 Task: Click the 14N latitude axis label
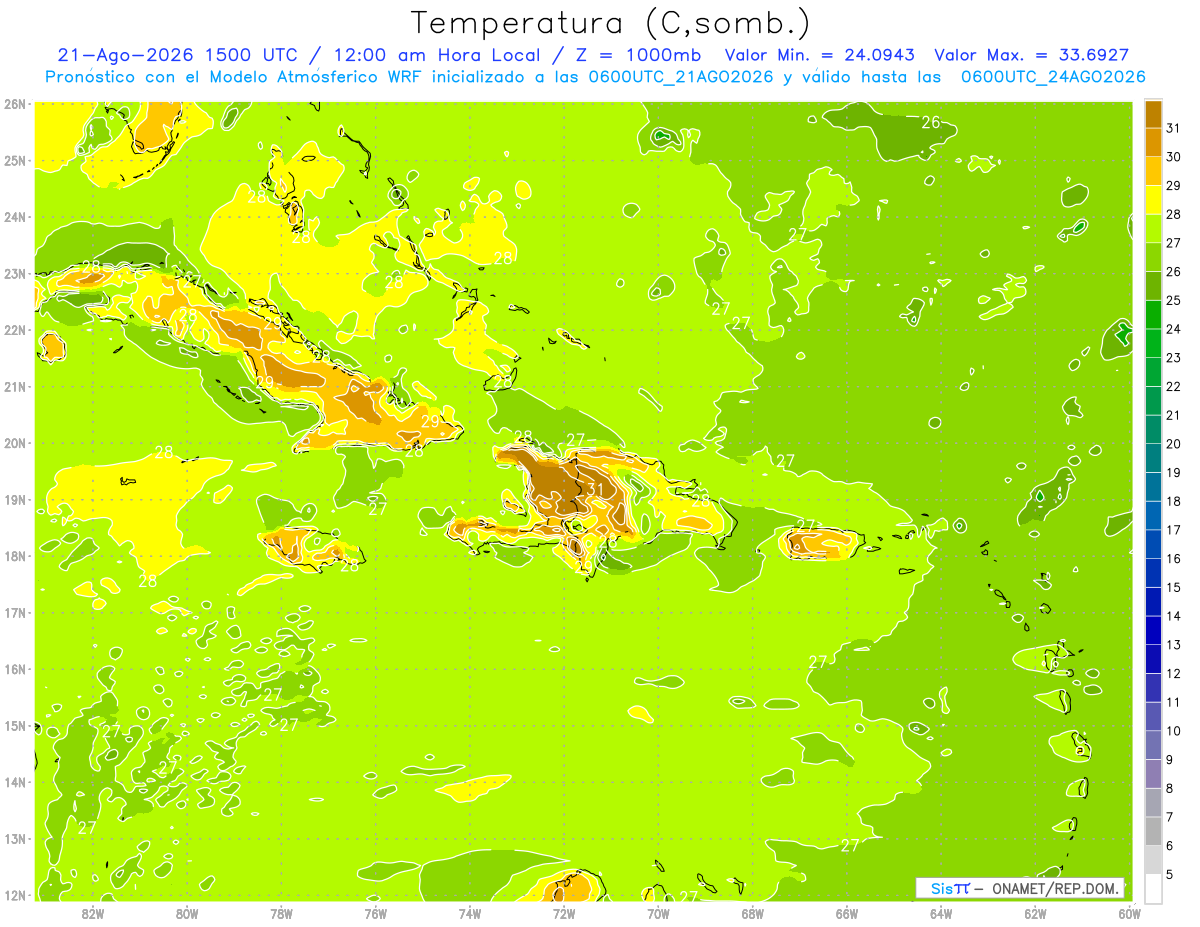tap(14, 782)
